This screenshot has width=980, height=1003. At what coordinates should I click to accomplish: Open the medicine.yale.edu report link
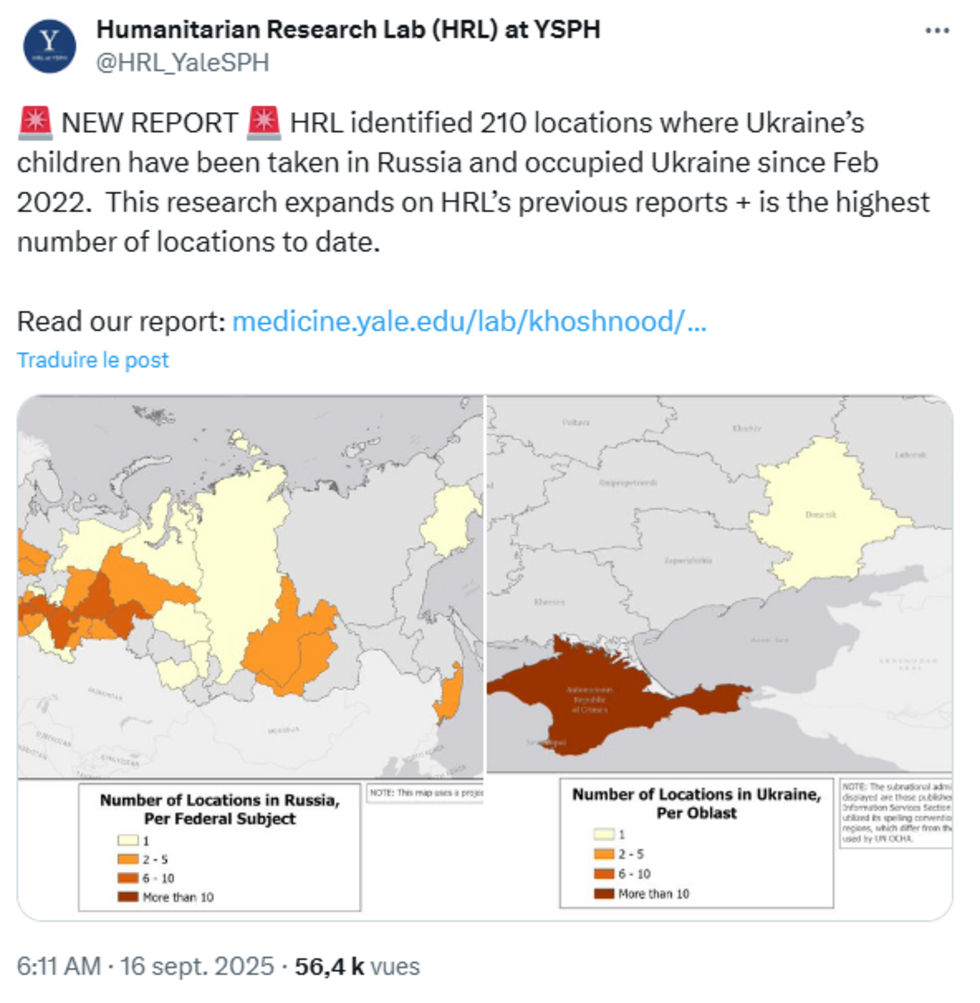coord(469,322)
